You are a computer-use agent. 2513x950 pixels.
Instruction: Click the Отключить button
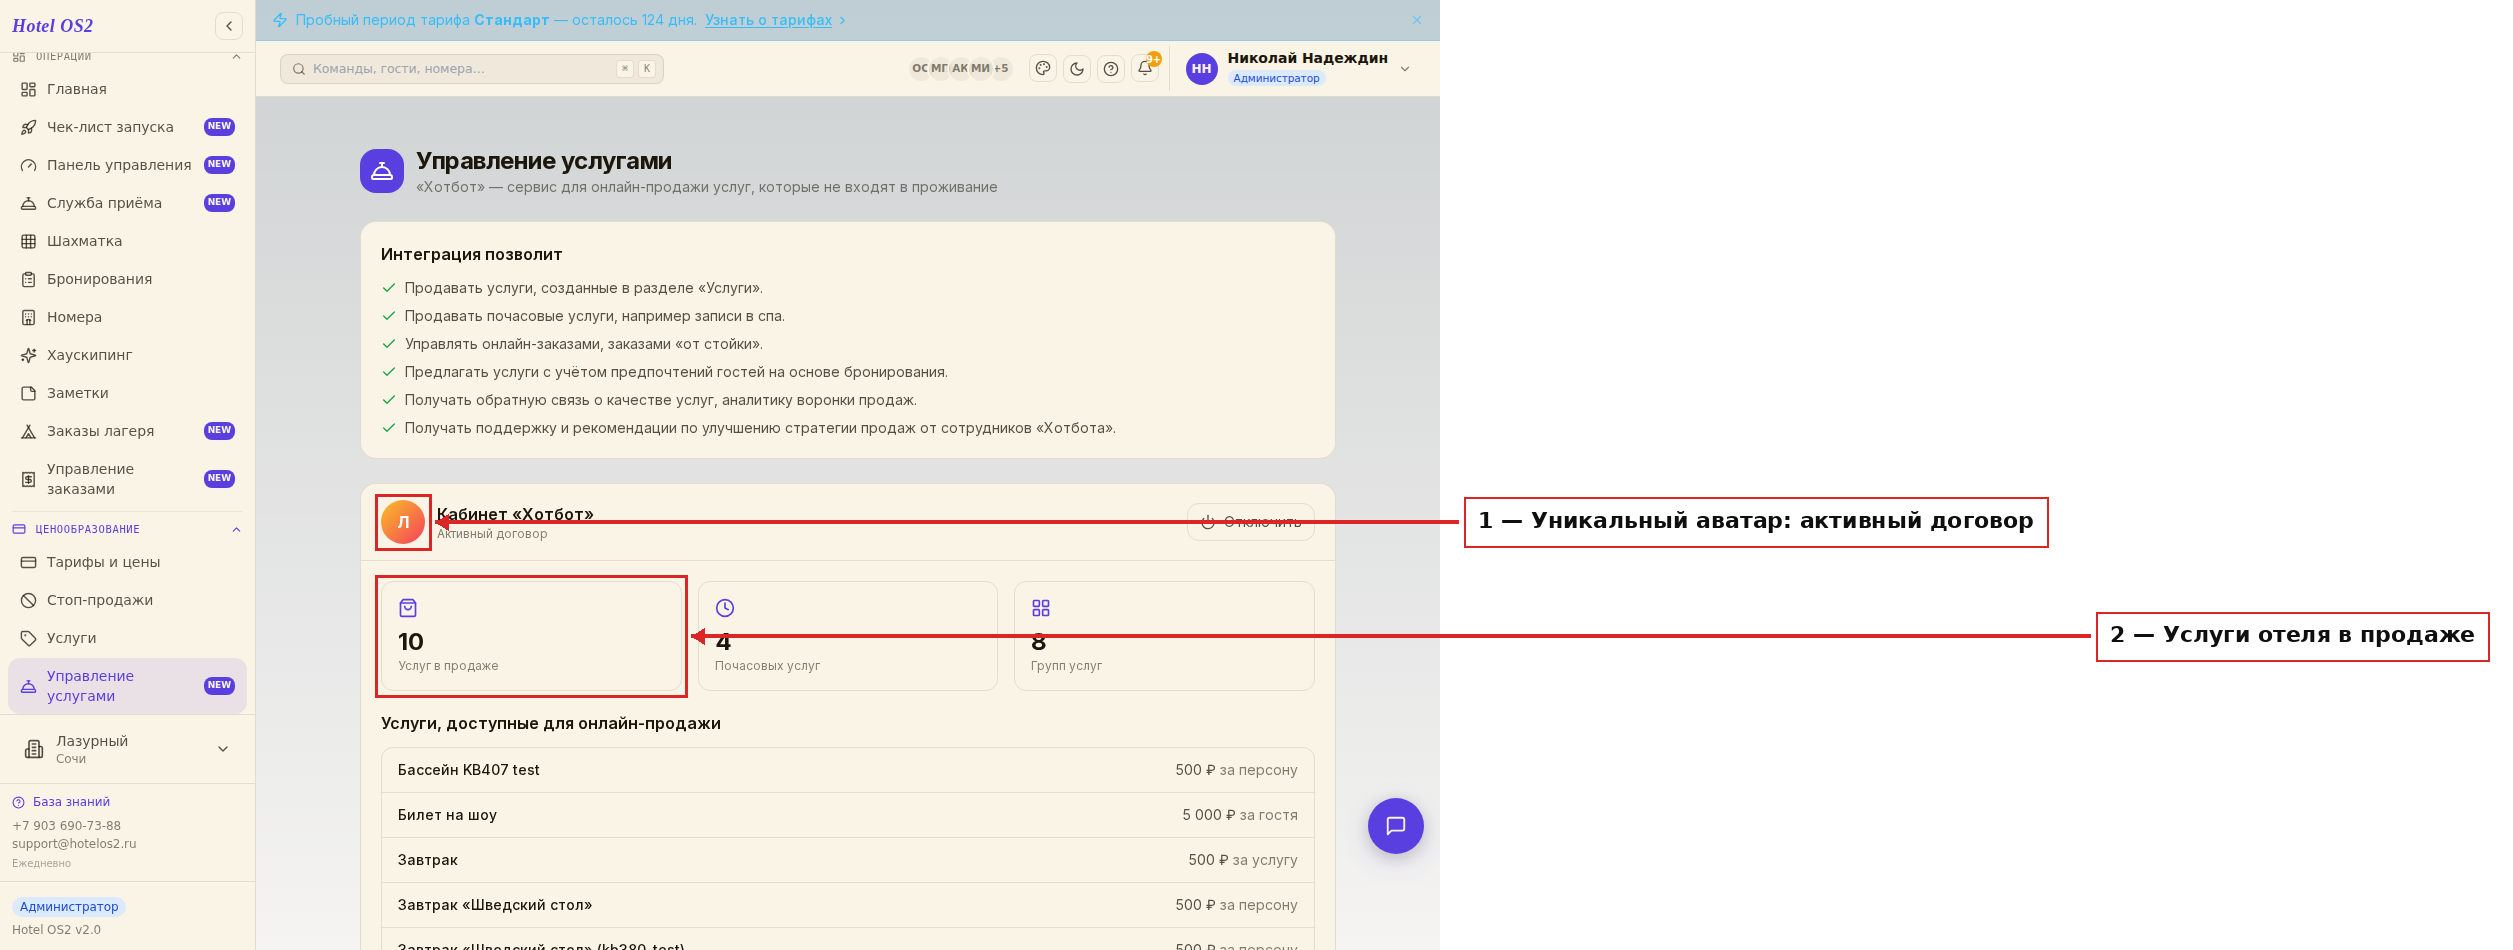tap(1251, 522)
